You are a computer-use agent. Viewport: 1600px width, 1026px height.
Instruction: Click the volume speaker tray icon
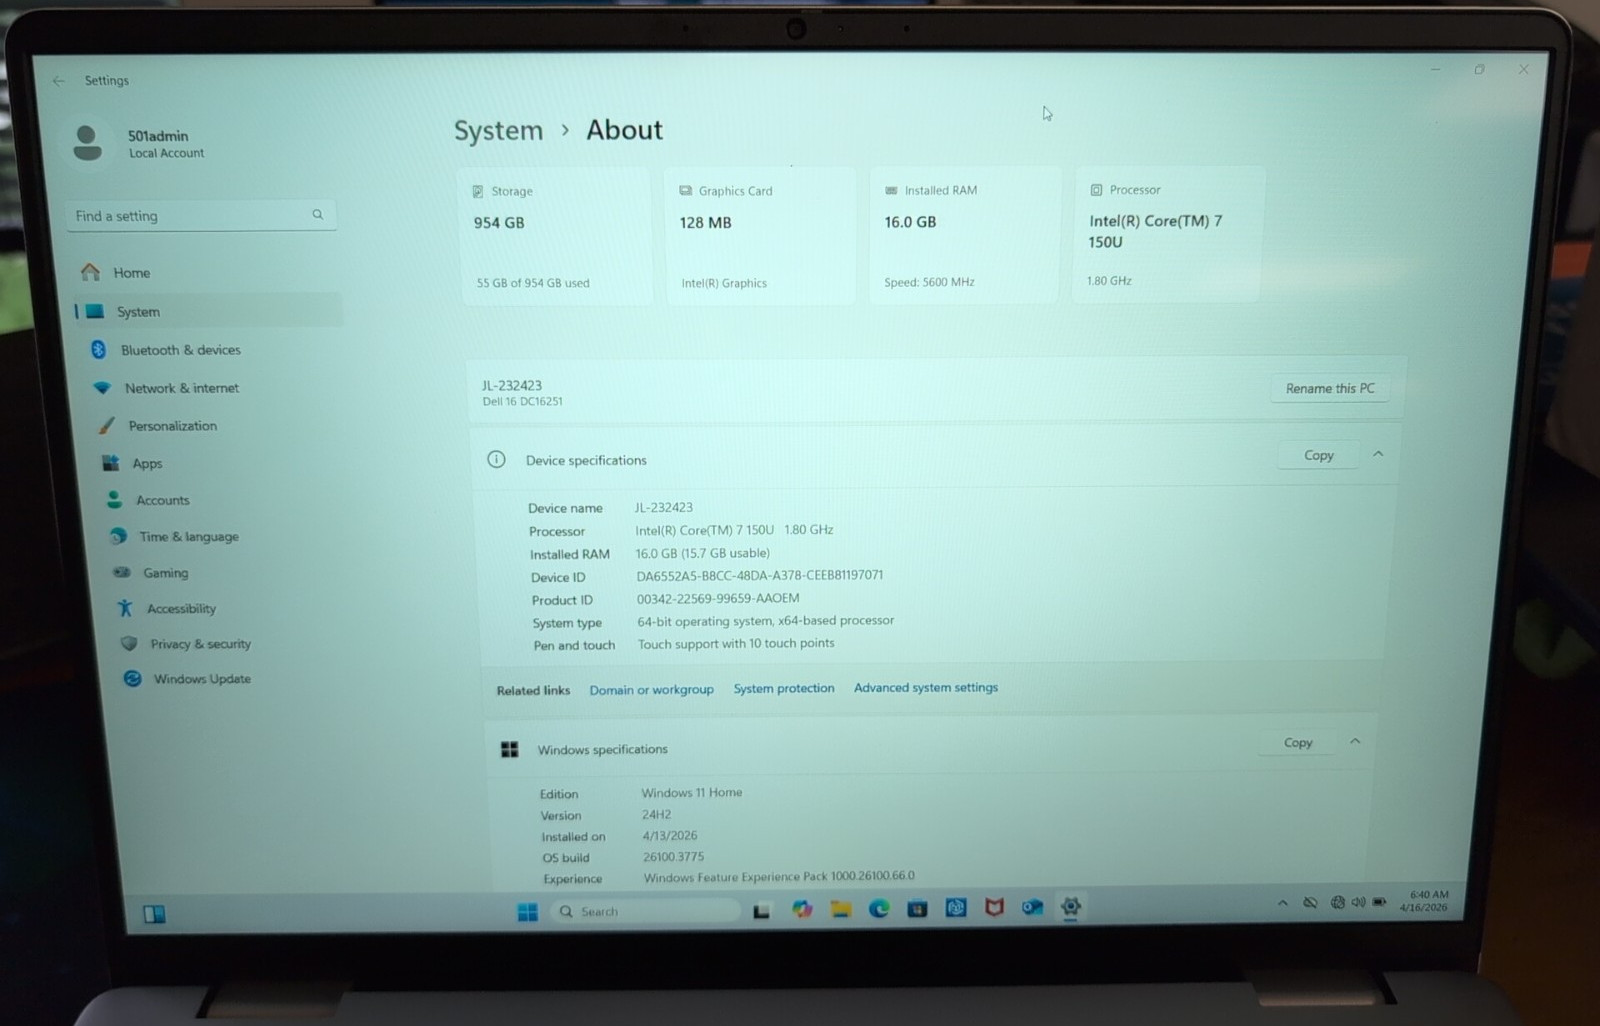coord(1358,902)
